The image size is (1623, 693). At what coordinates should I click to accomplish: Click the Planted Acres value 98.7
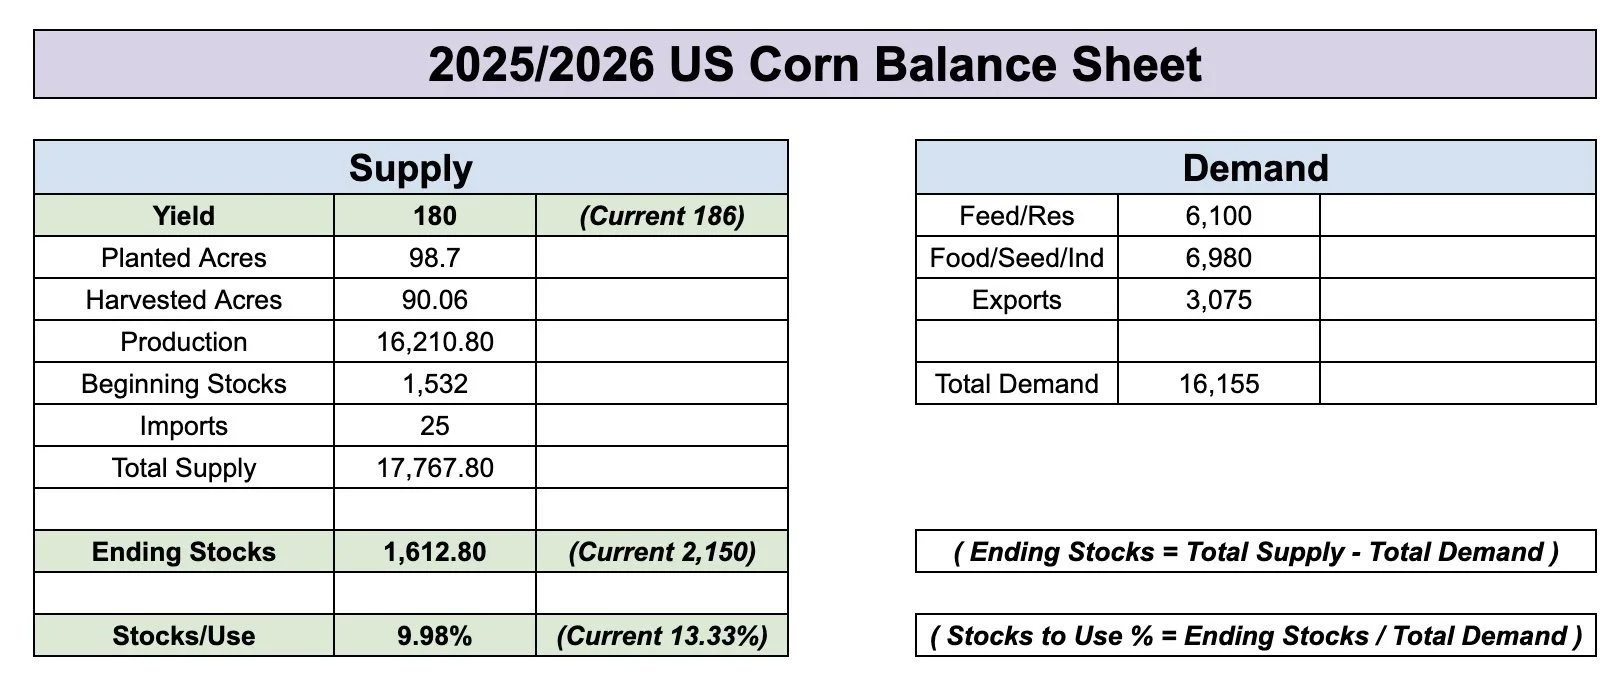(435, 257)
